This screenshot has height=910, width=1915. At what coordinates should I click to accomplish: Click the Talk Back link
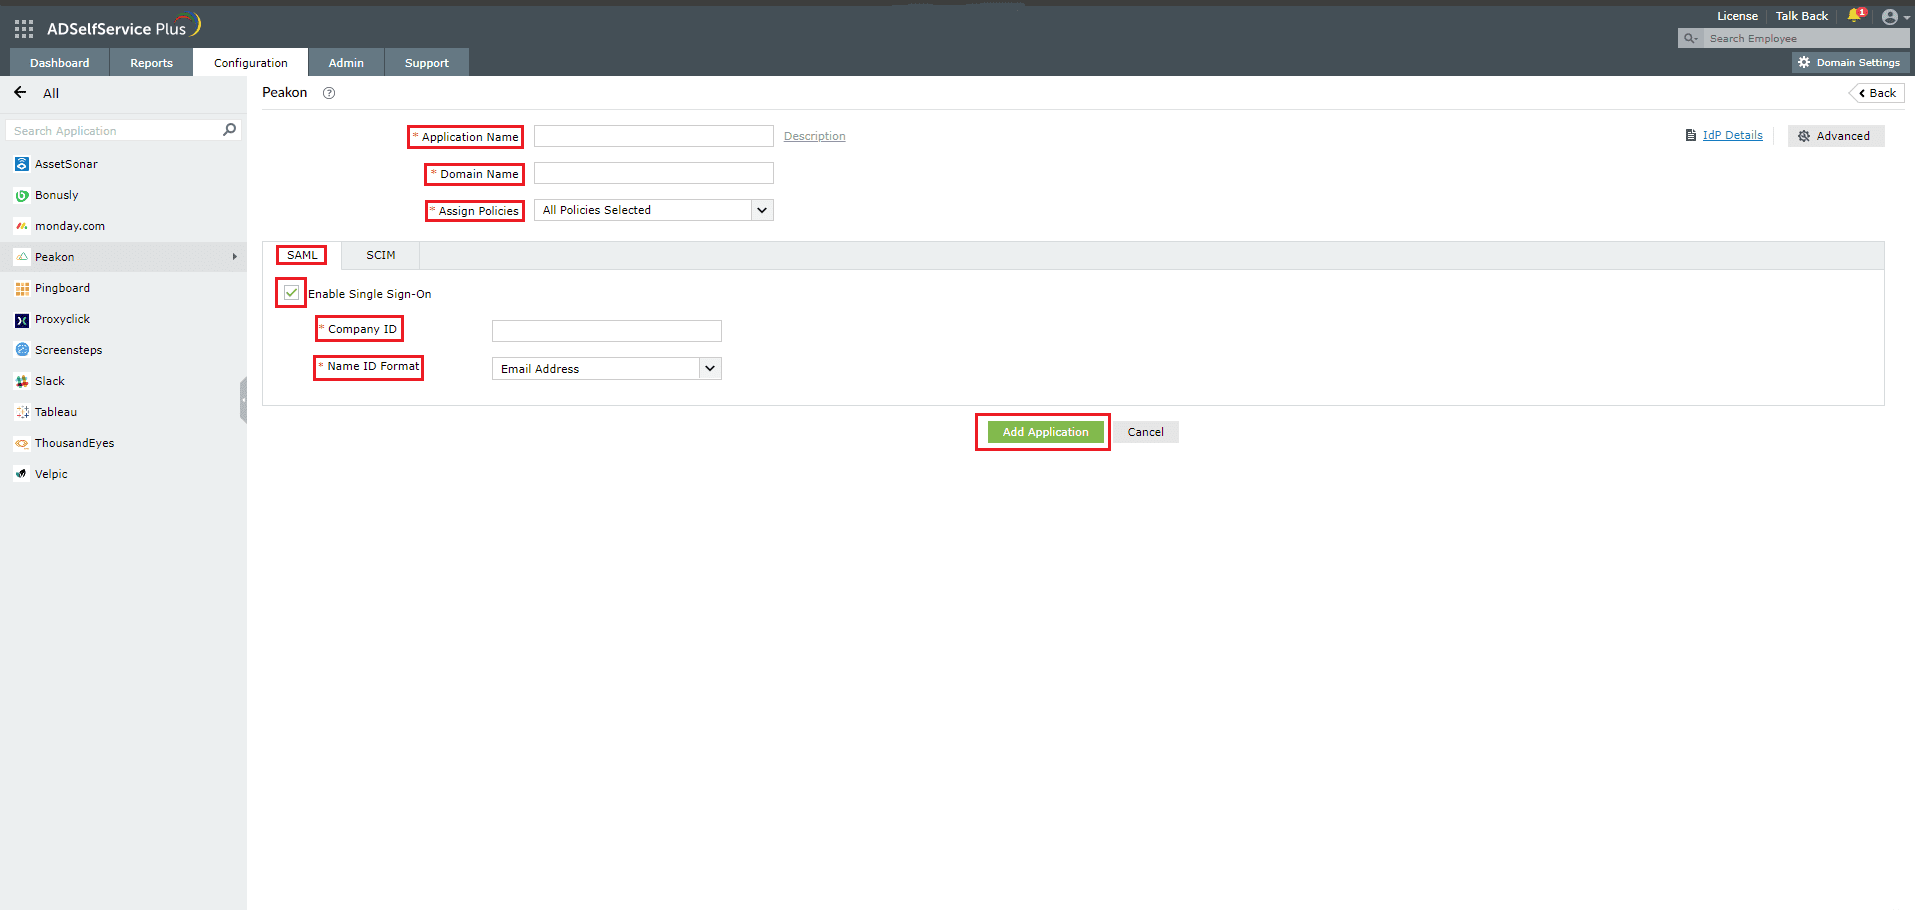point(1802,16)
